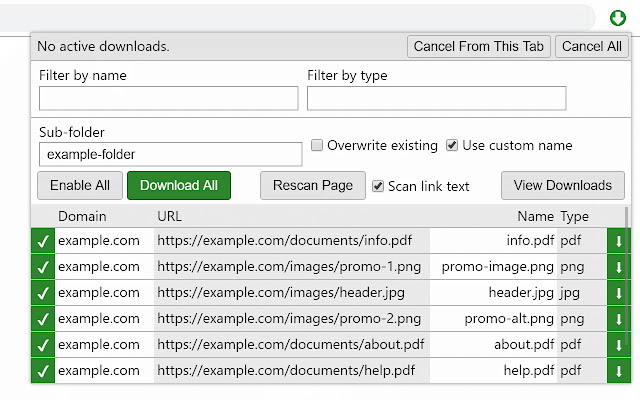Sort list by the Type column header
The height and width of the screenshot is (400, 640).
click(x=574, y=216)
